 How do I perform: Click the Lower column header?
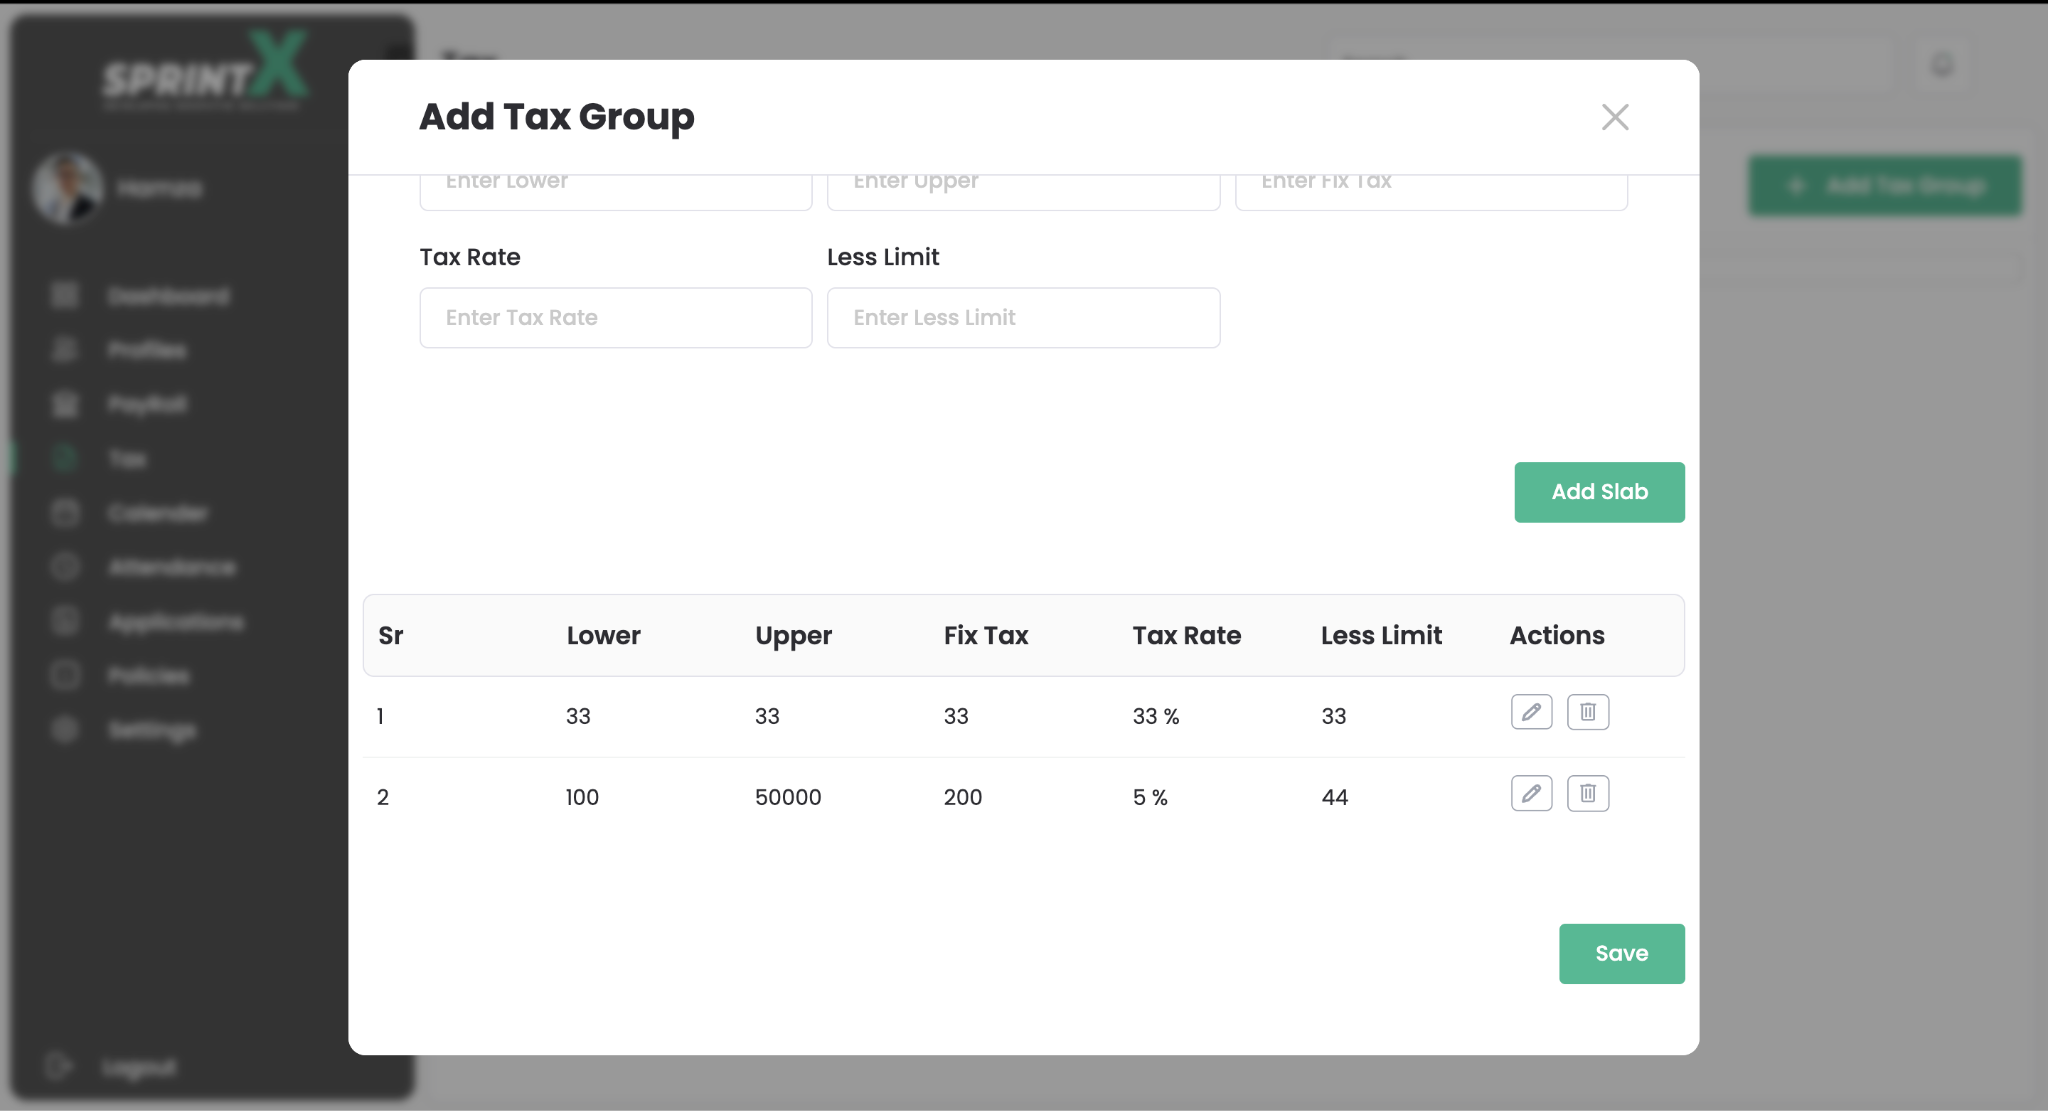pos(603,635)
